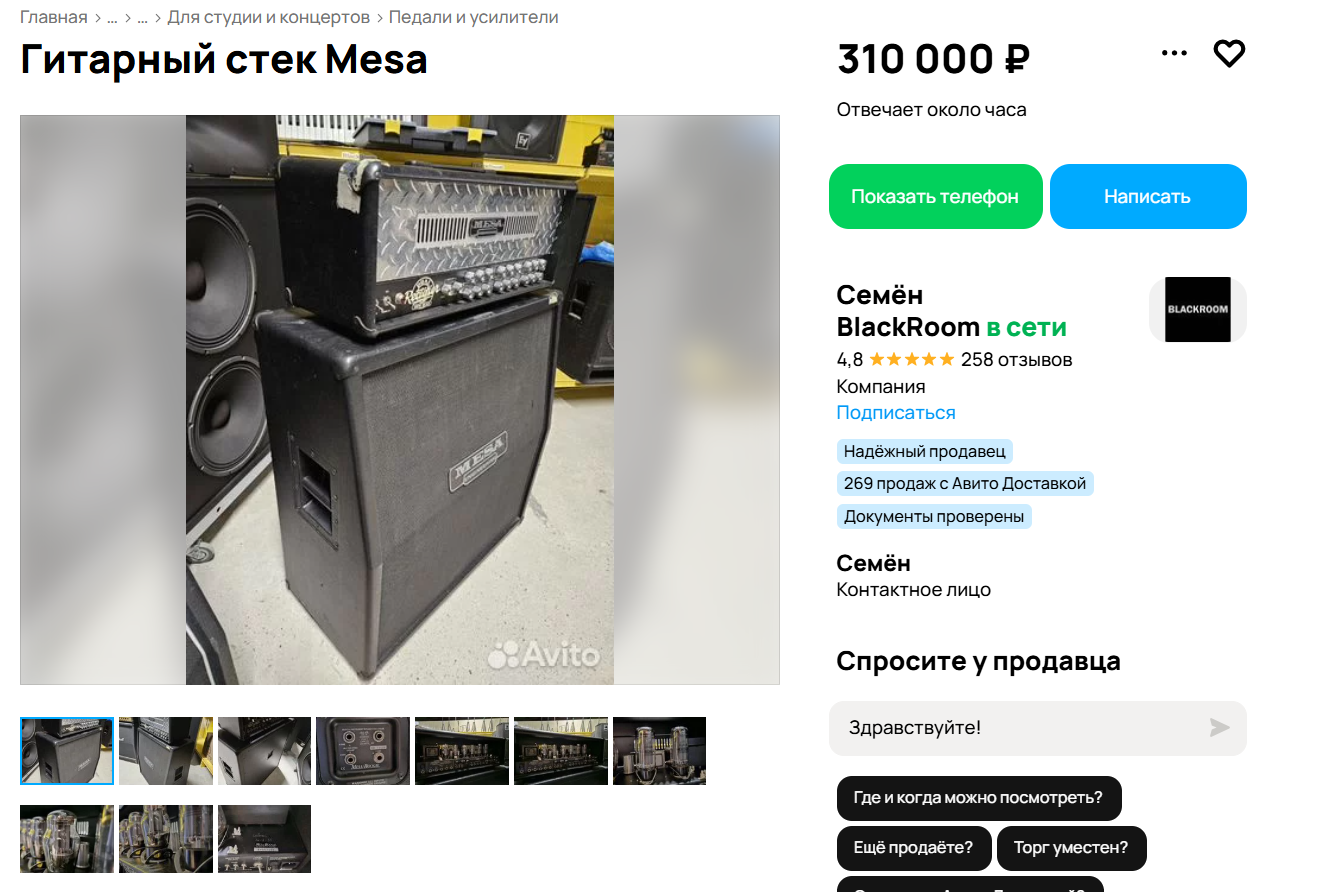
Task: Open Педали и усилители breadcrumb
Action: tap(473, 17)
